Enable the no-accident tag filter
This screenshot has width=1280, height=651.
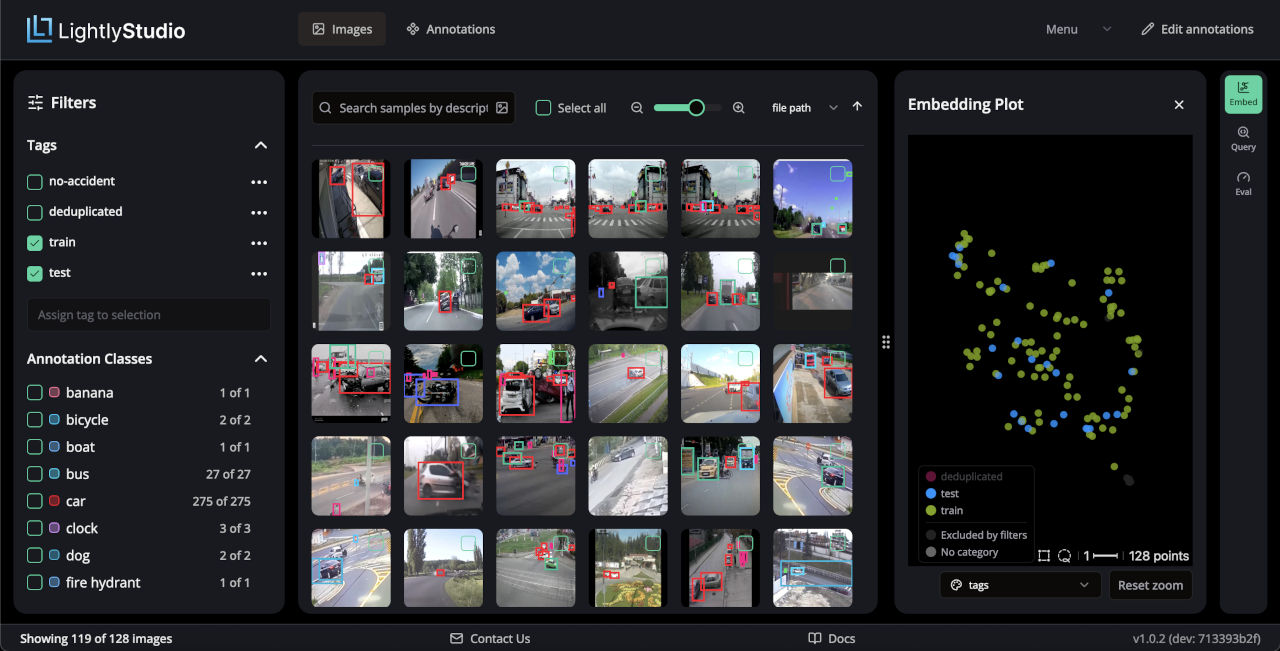35,182
